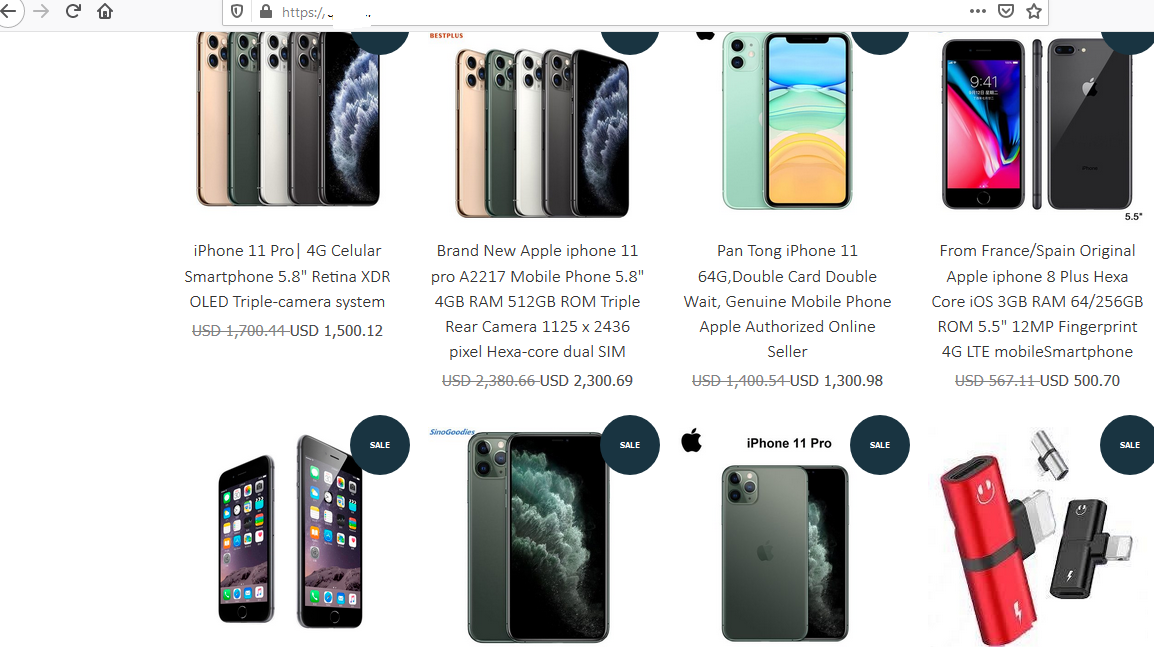Screen dimensions: 1154x664
Task: Go to browser home page icon
Action: [x=105, y=11]
